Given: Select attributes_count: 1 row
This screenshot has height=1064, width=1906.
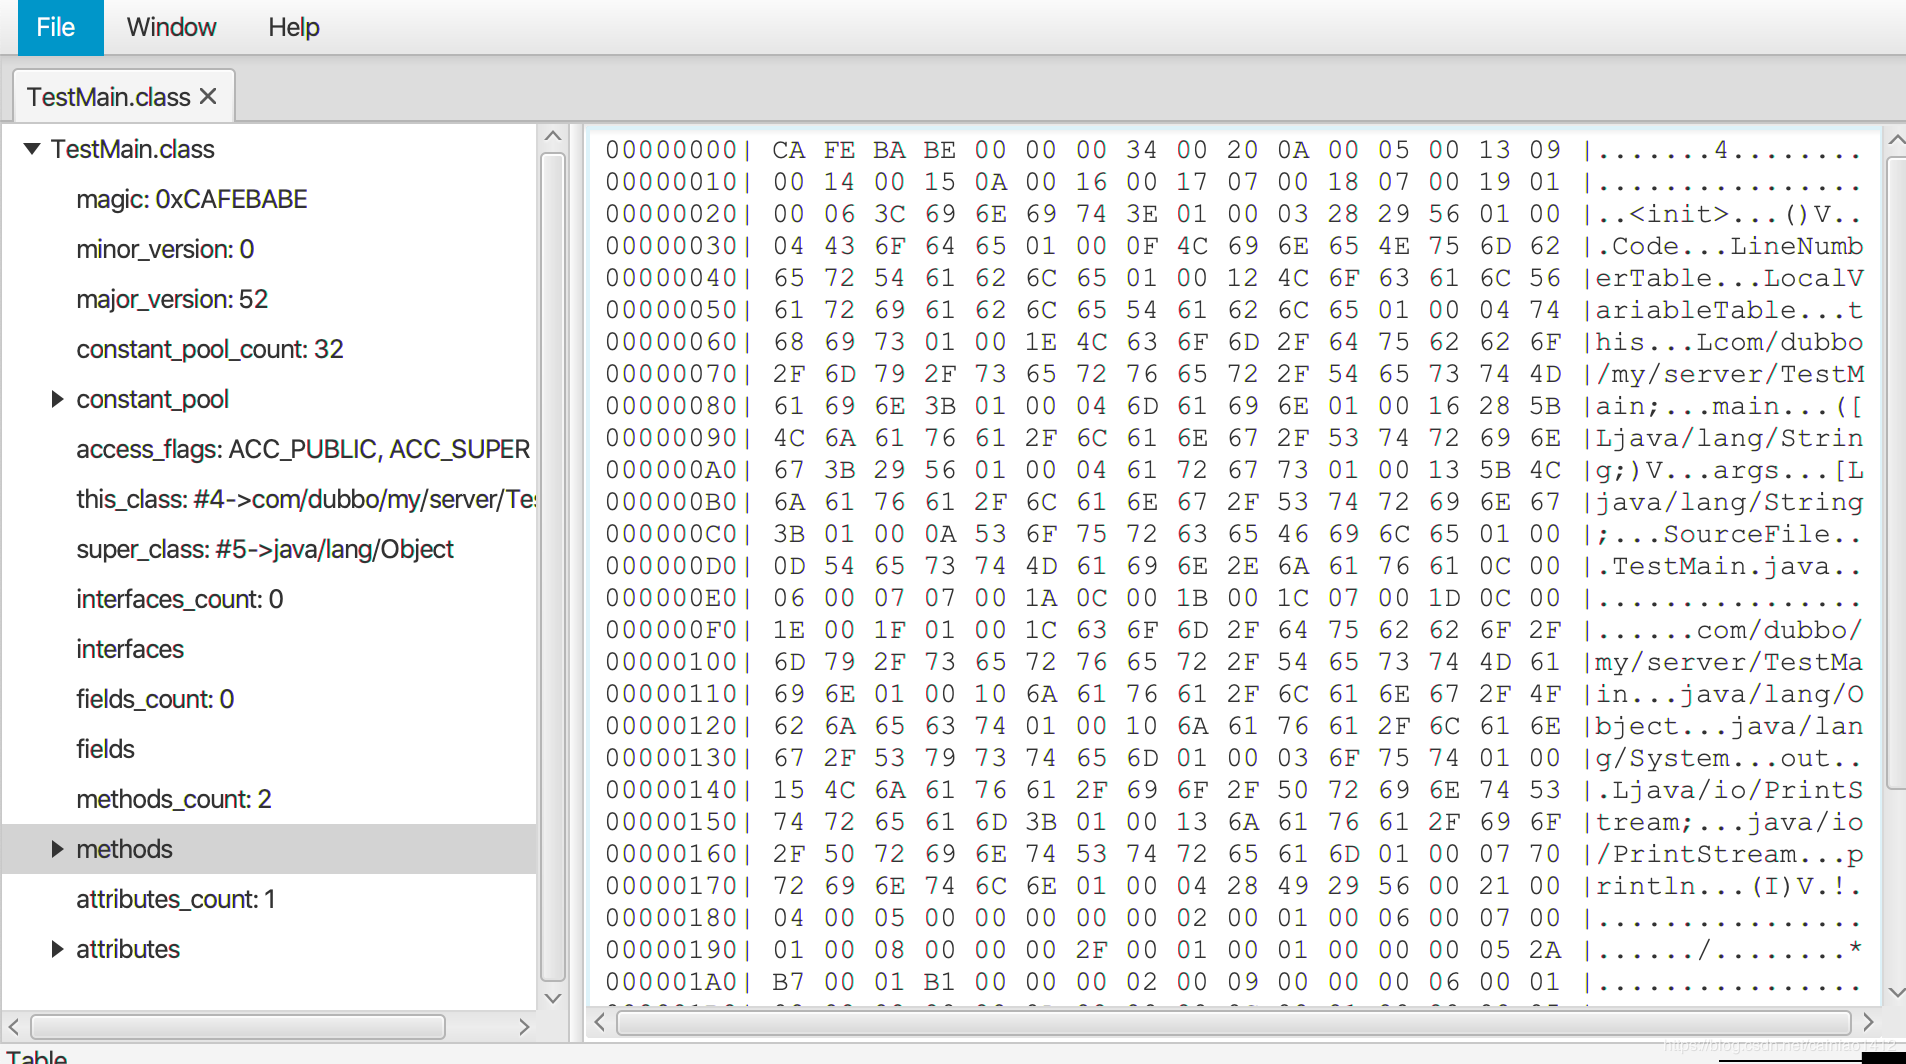Looking at the screenshot, I should tap(269, 899).
